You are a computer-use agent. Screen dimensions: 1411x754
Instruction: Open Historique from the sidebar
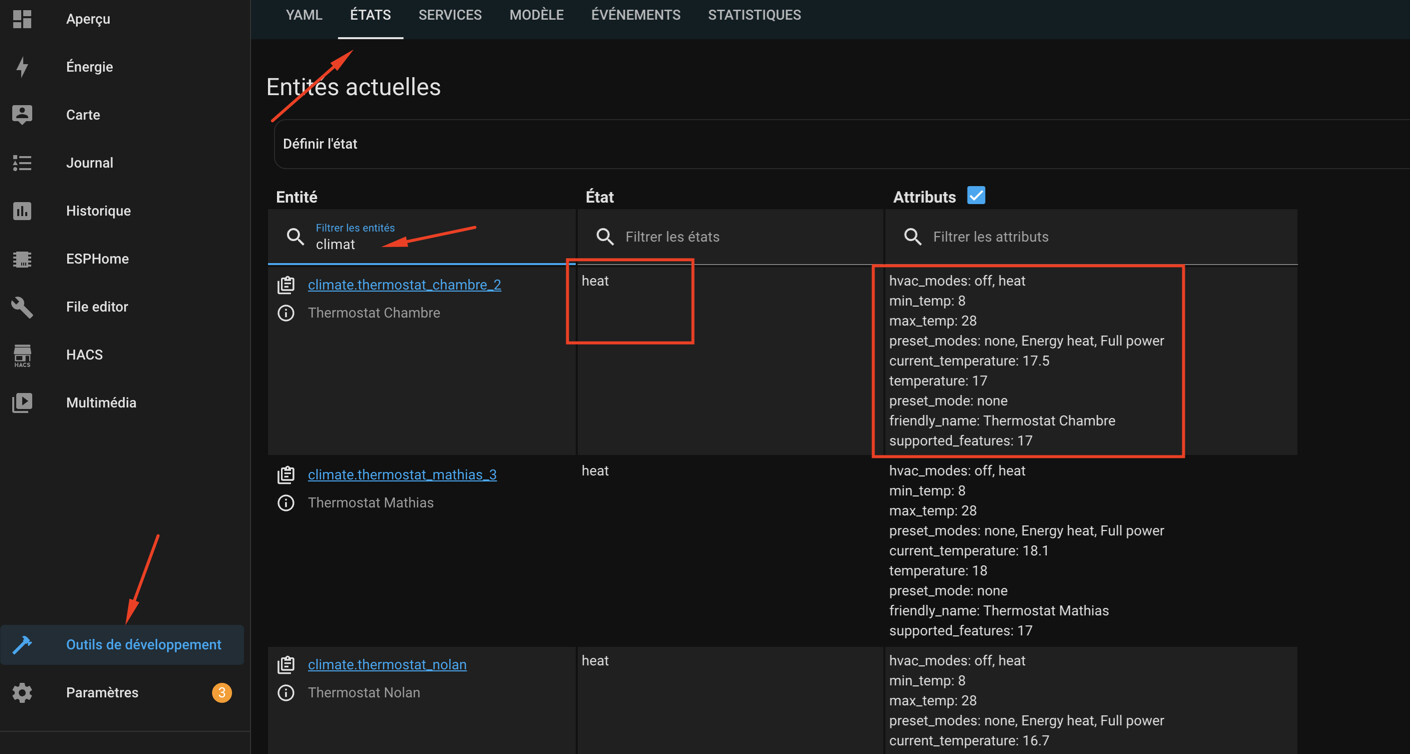[x=98, y=210]
